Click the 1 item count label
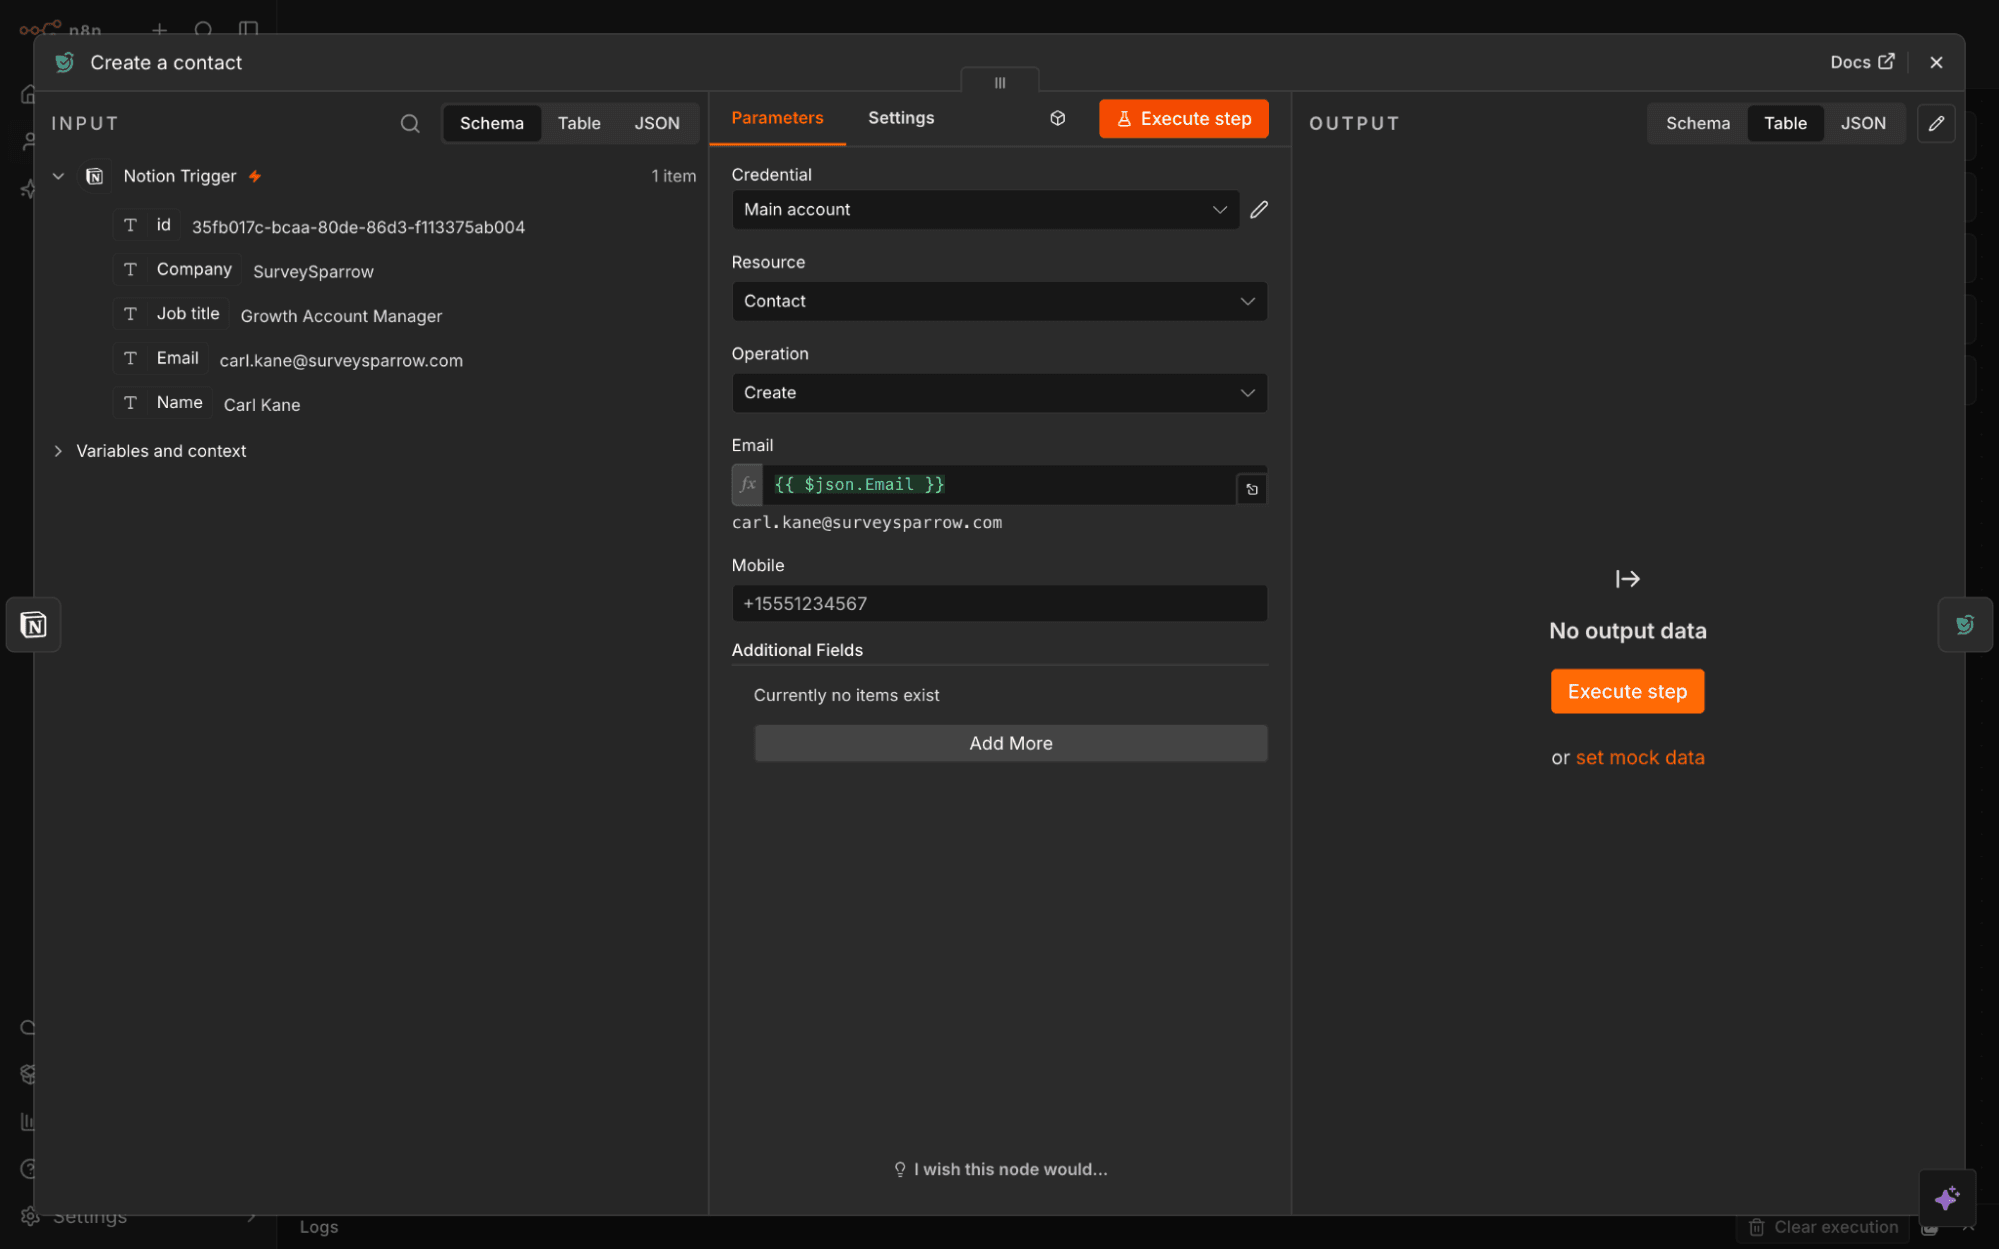This screenshot has height=1250, width=1999. point(673,176)
